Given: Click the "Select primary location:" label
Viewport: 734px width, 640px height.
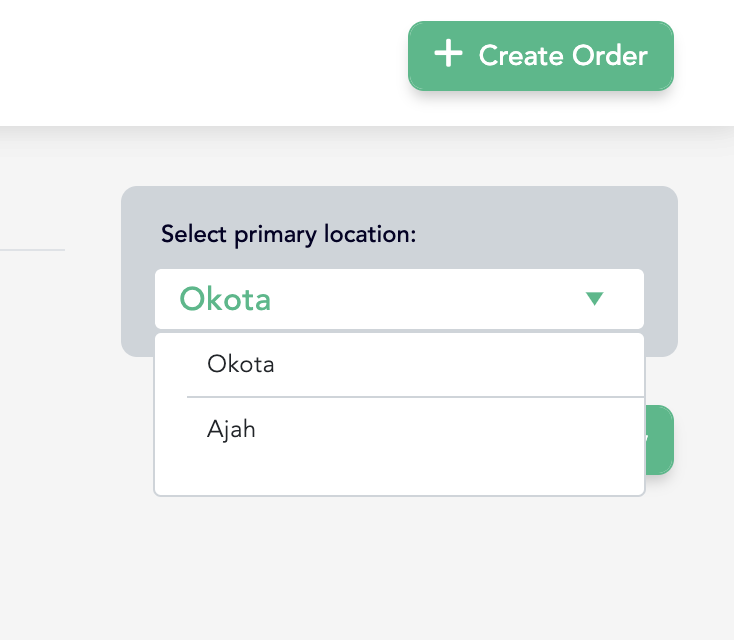Looking at the screenshot, I should pos(288,234).
